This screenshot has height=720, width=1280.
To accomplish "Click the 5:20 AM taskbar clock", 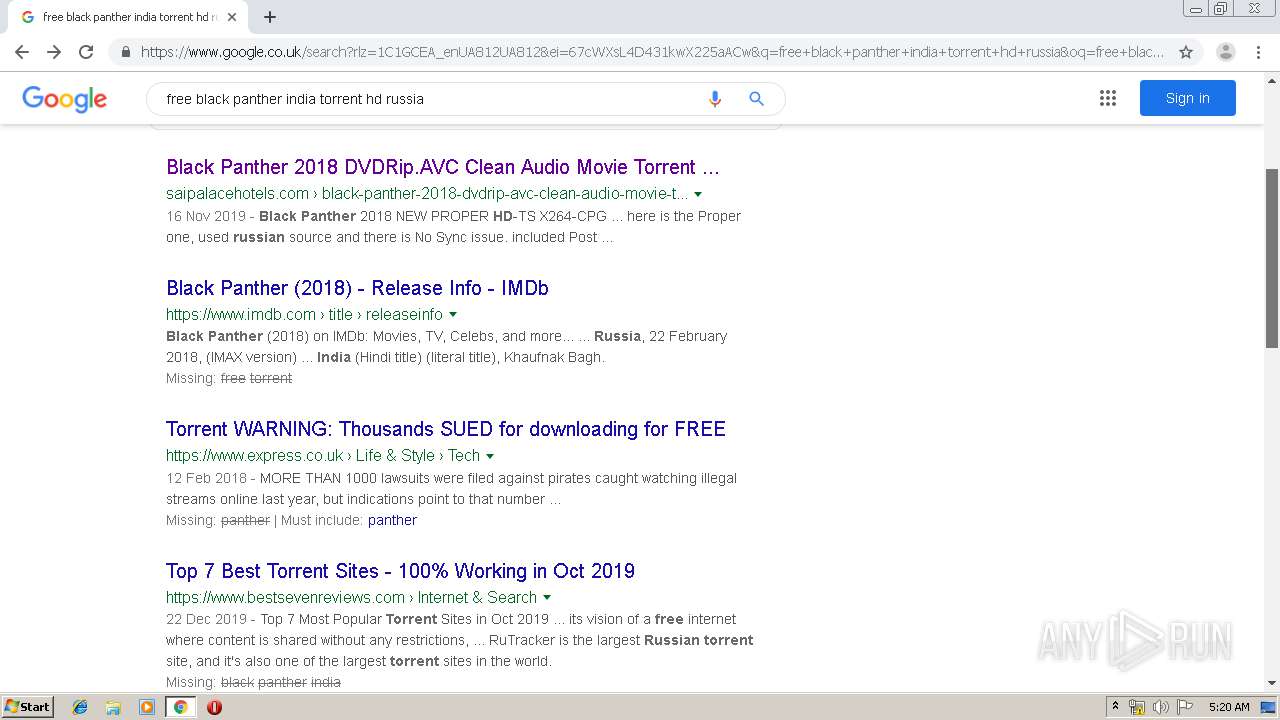I will point(1229,707).
